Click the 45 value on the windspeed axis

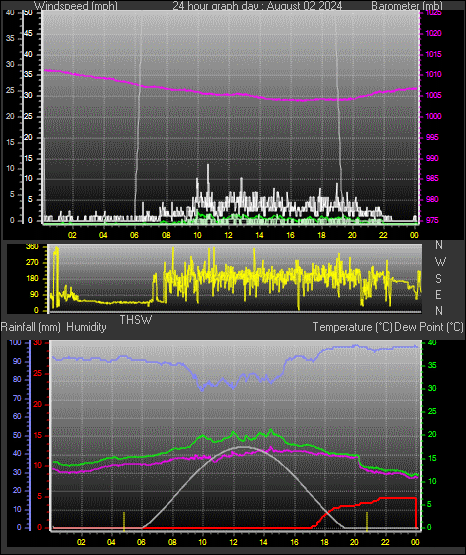(x=28, y=34)
